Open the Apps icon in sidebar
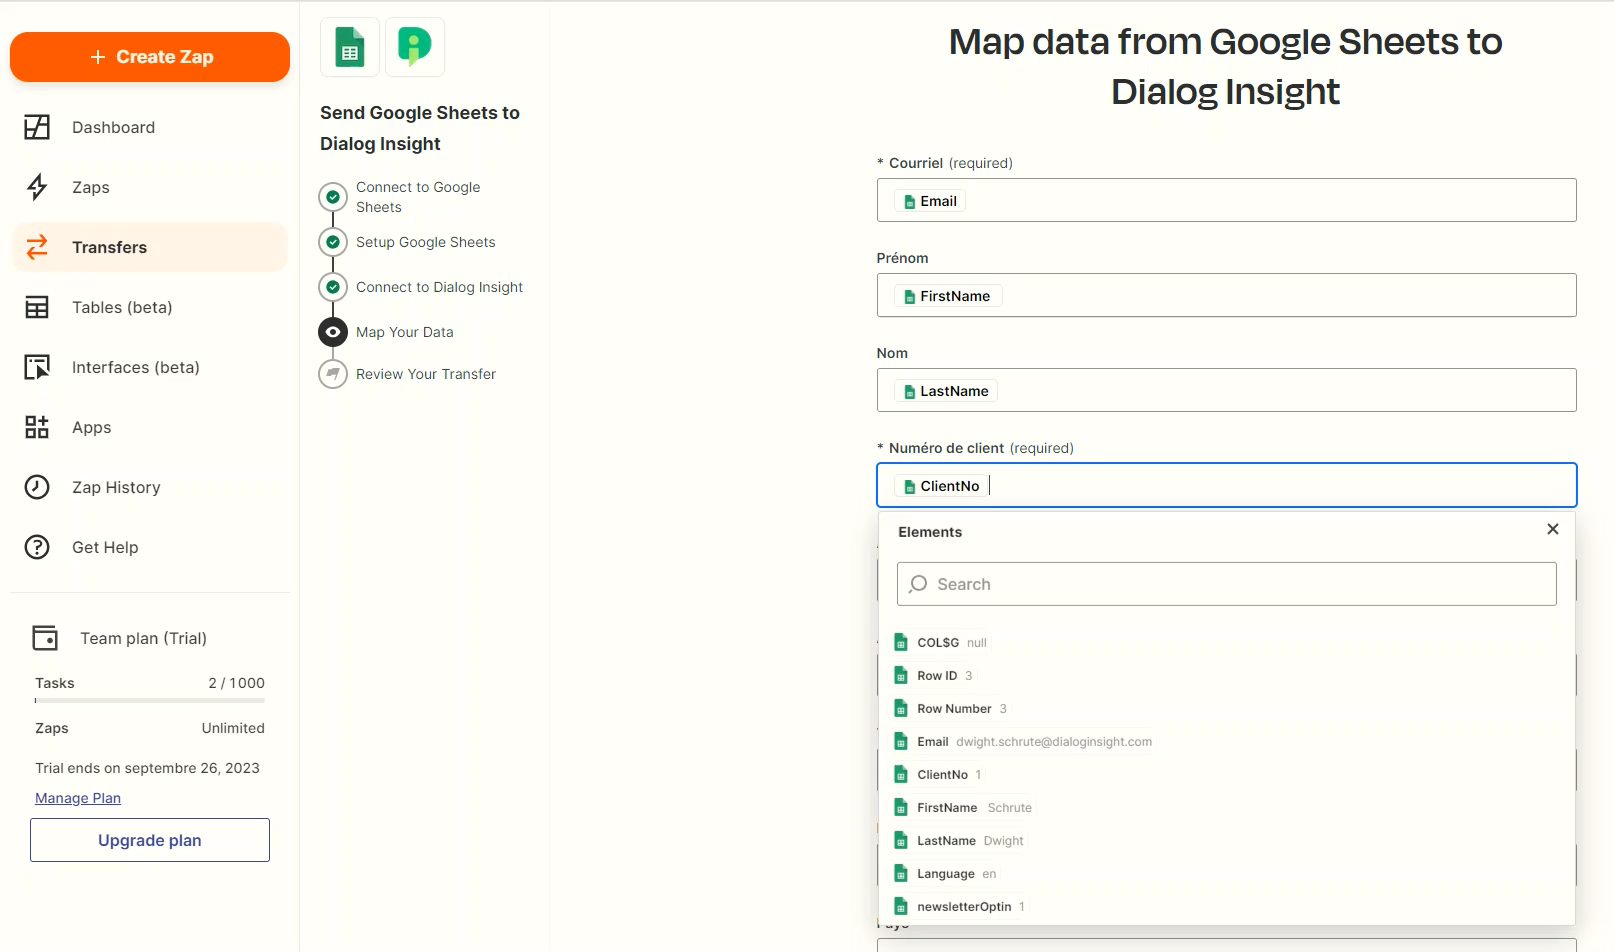Viewport: 1614px width, 952px height. click(37, 427)
